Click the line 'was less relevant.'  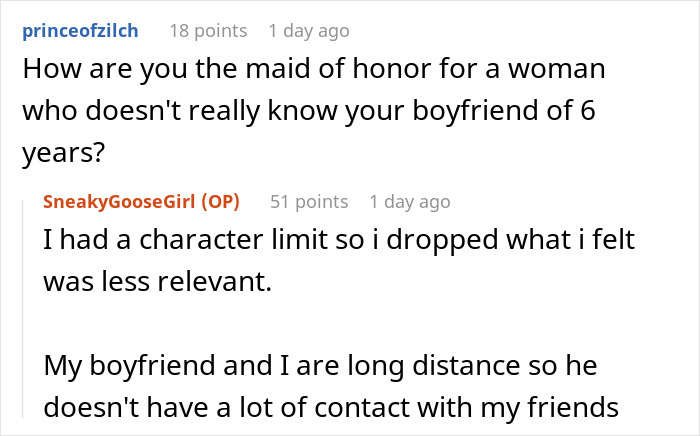[158, 282]
